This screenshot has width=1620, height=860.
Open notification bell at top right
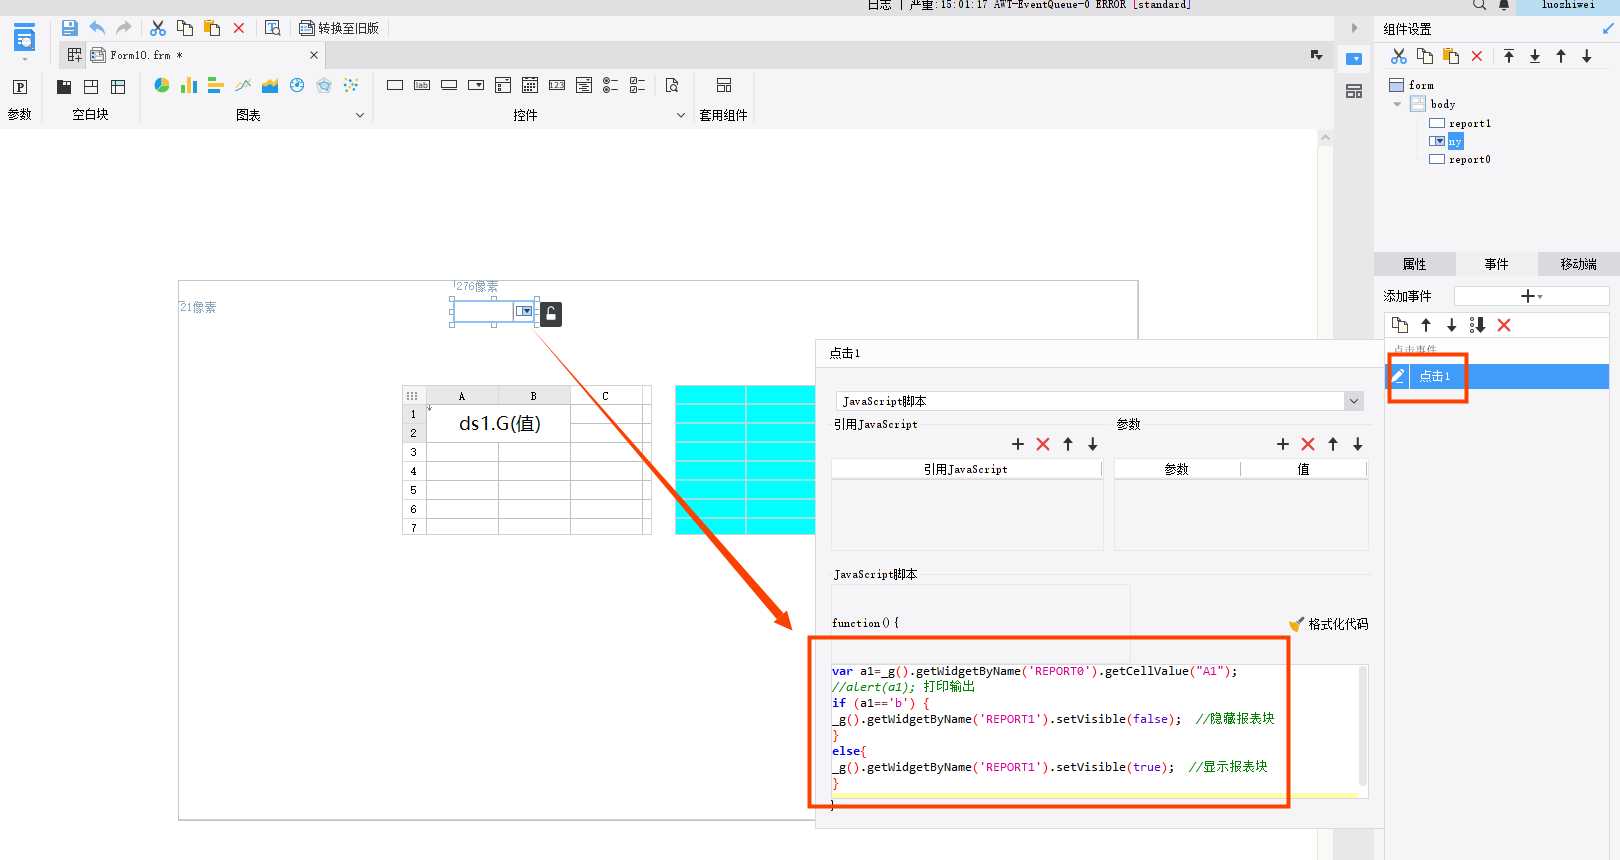(x=1503, y=5)
